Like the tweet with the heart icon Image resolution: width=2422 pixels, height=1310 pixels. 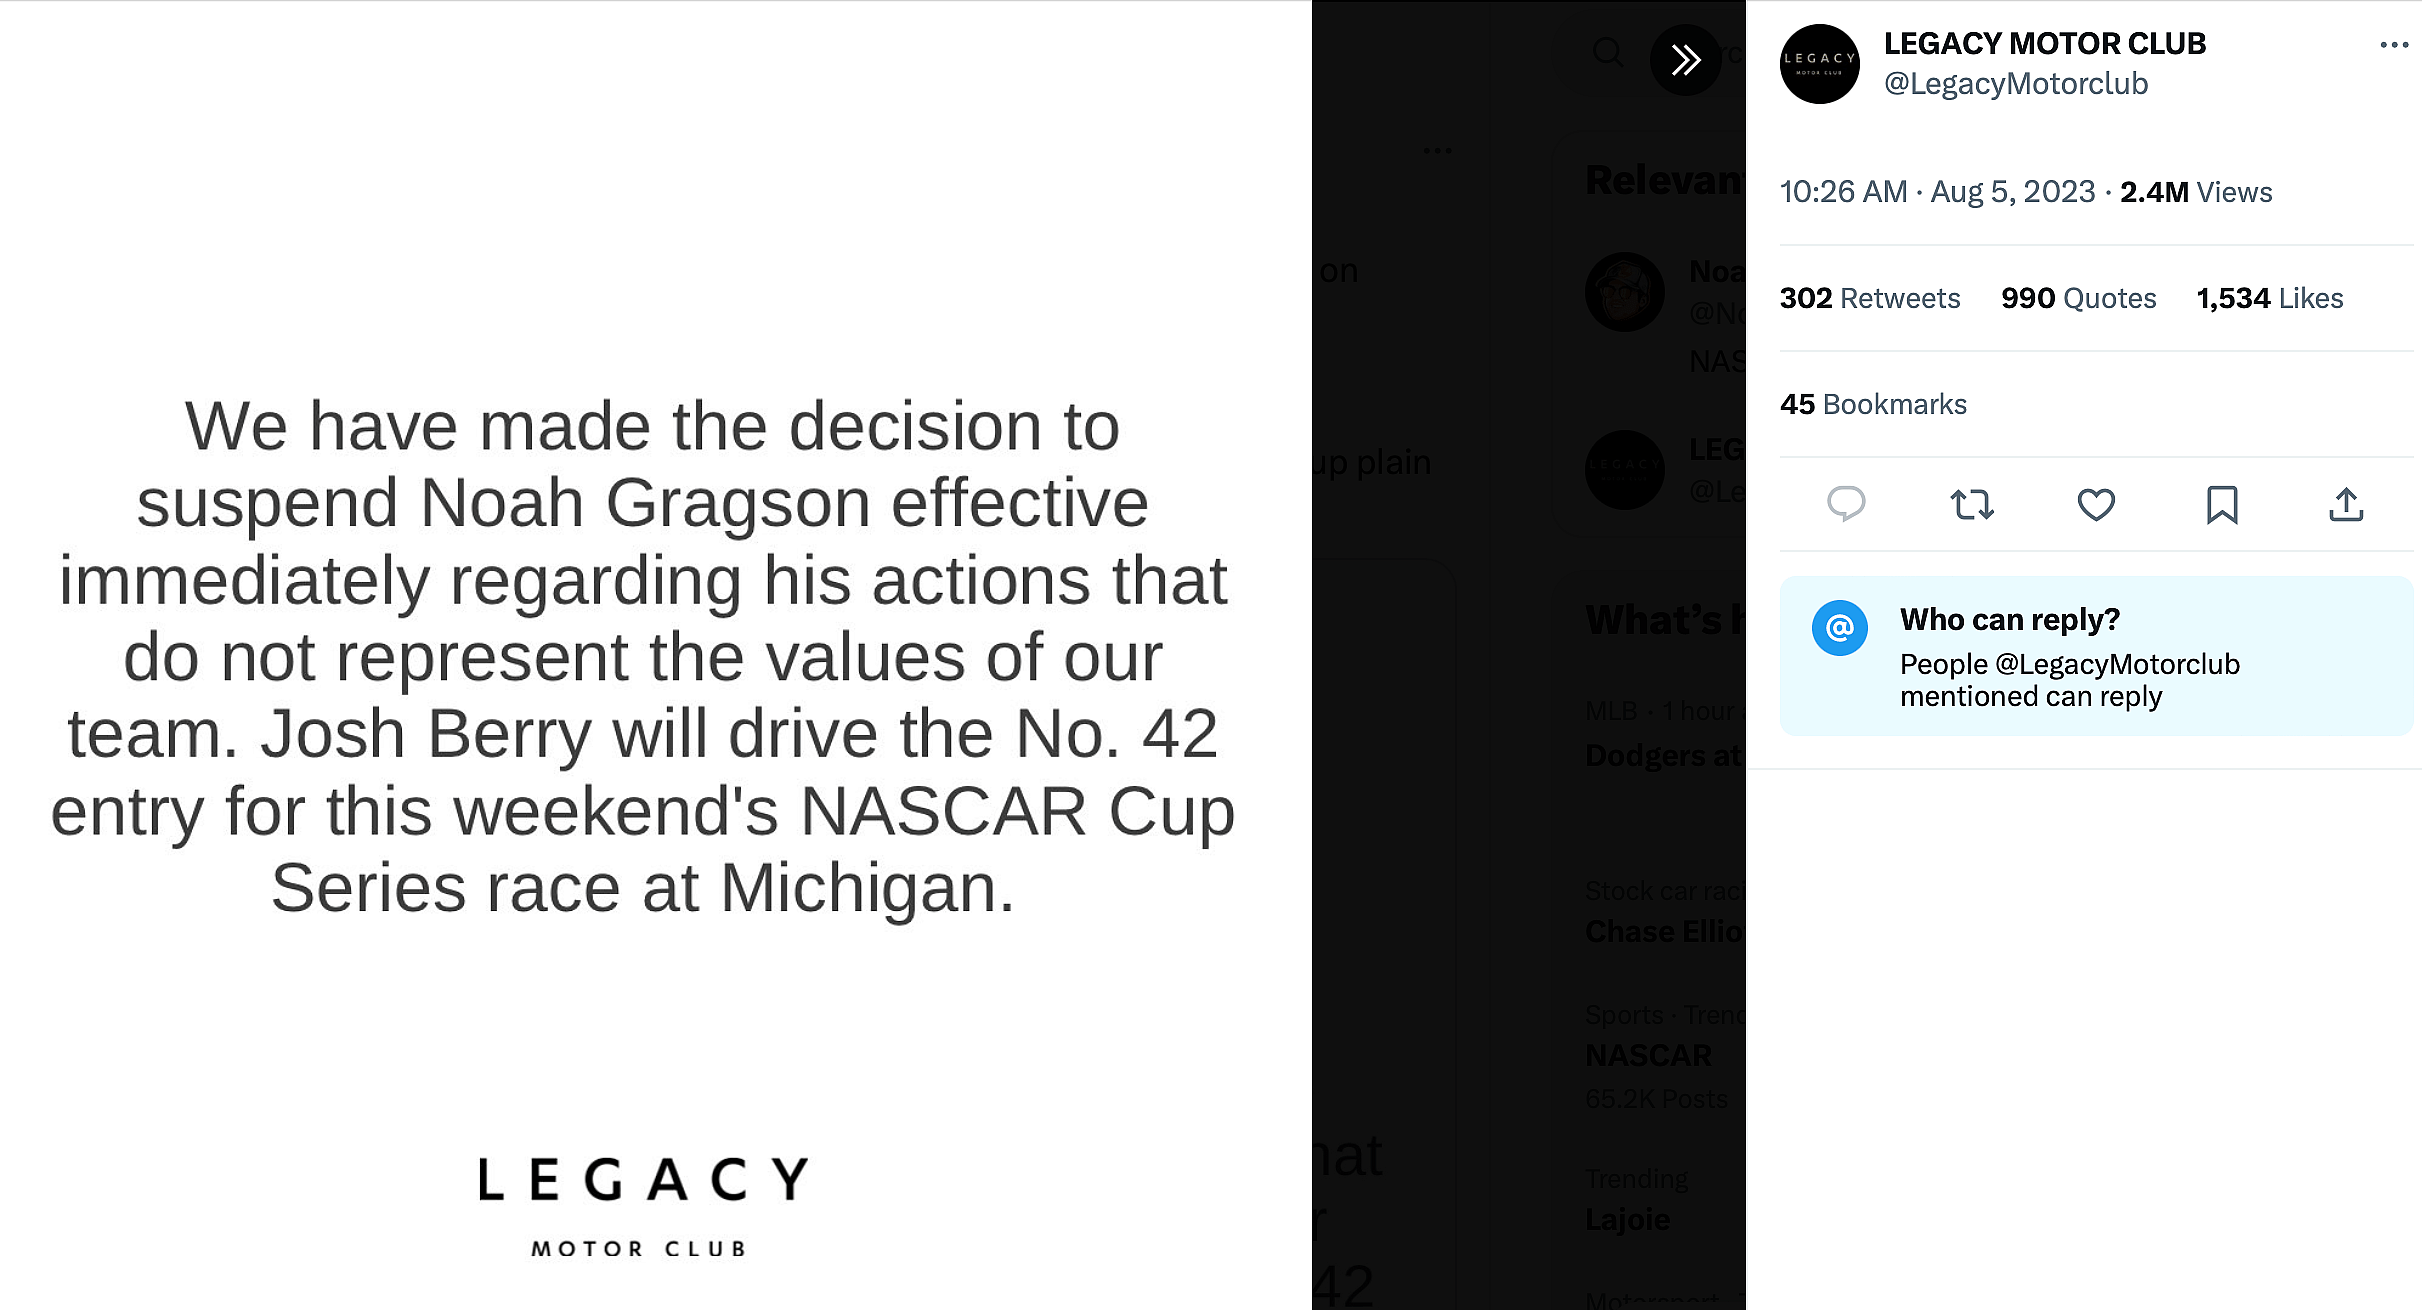2096,504
